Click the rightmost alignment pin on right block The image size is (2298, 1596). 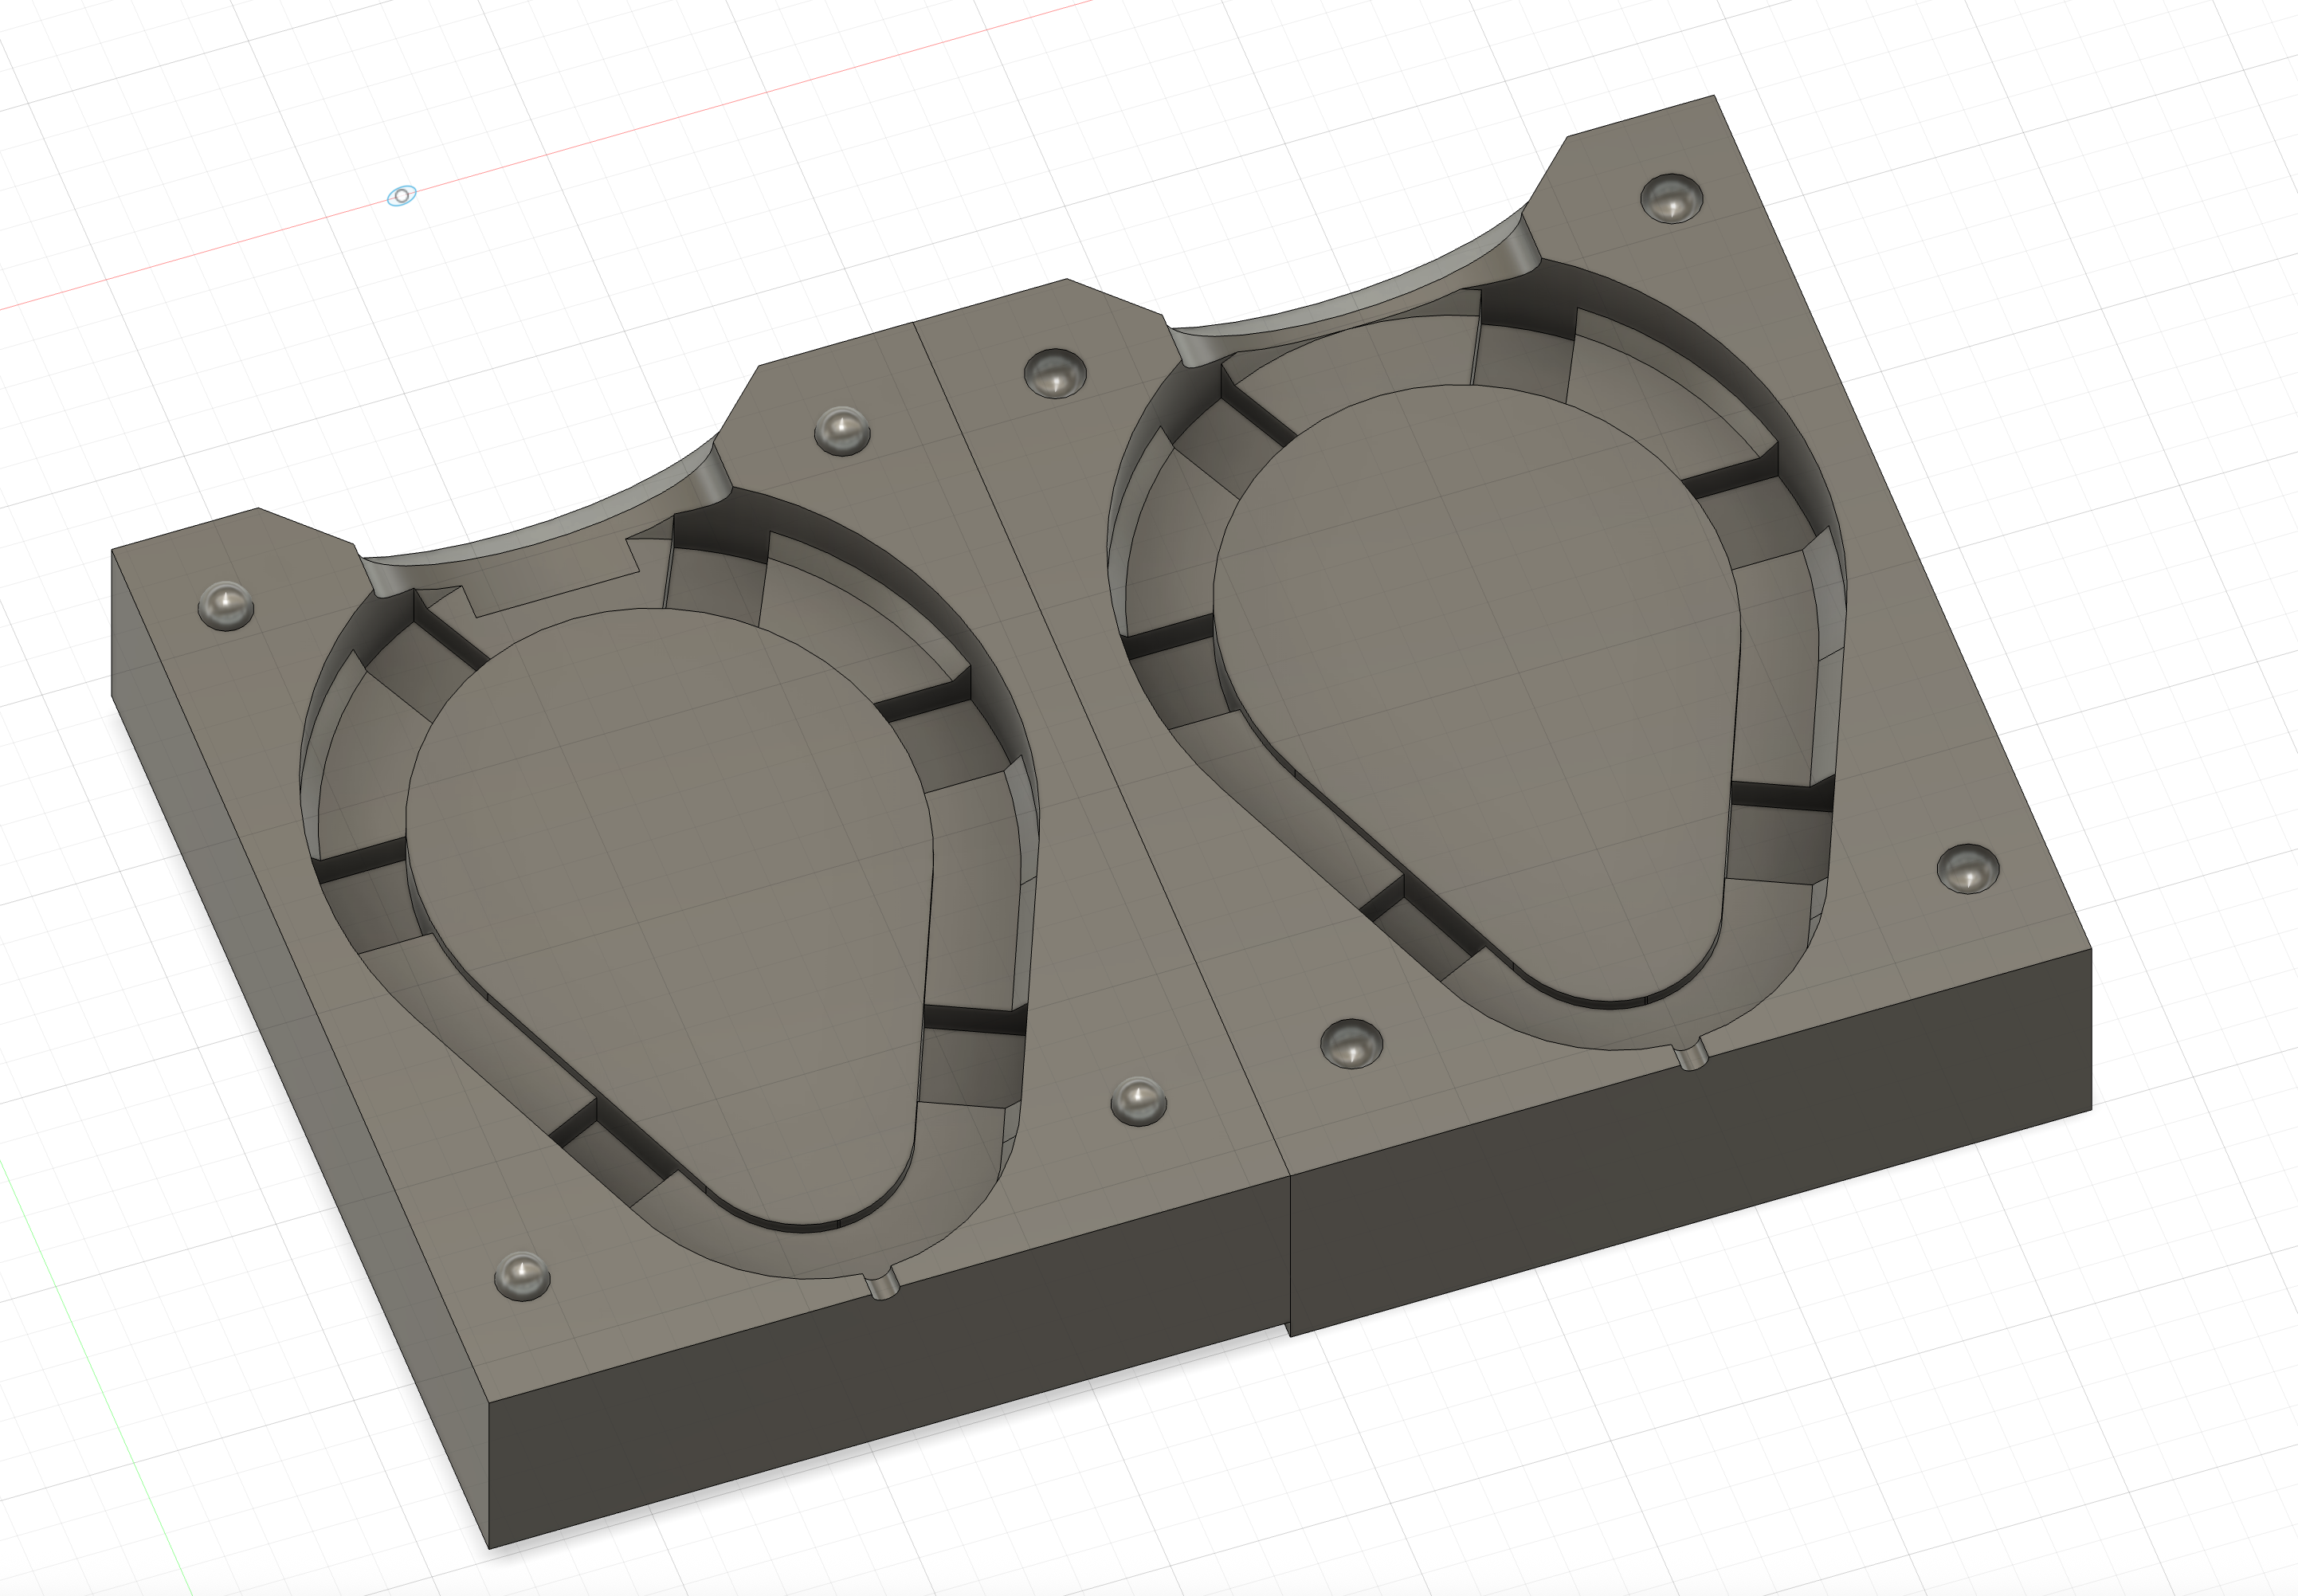click(x=1968, y=869)
